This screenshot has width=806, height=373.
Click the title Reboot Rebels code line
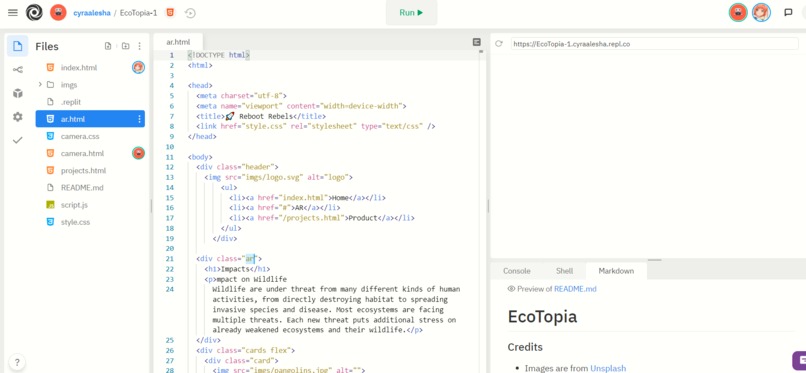pyautogui.click(x=261, y=116)
